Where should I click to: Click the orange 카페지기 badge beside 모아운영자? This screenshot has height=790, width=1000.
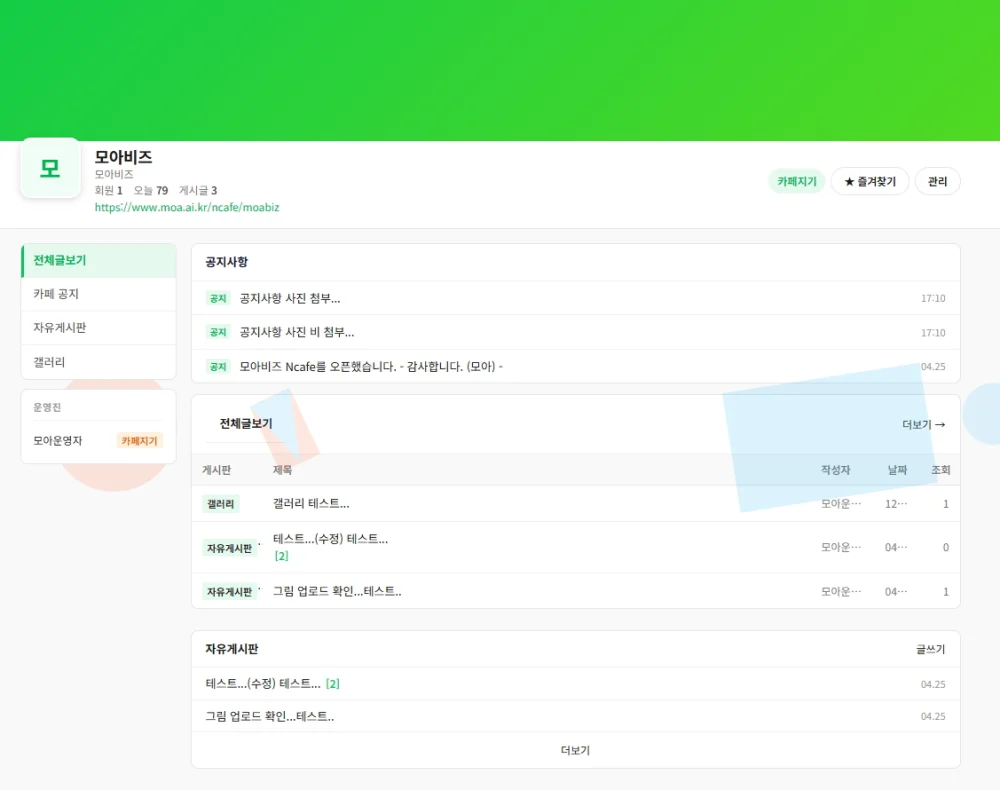[139, 441]
